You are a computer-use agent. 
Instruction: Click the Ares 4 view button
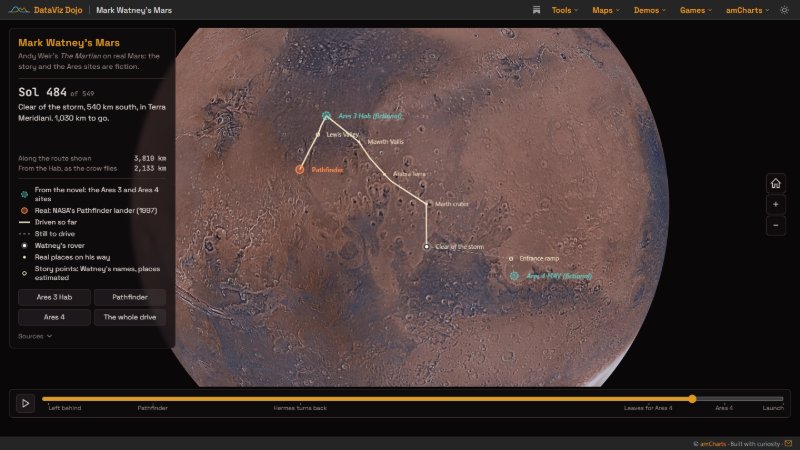pos(54,317)
